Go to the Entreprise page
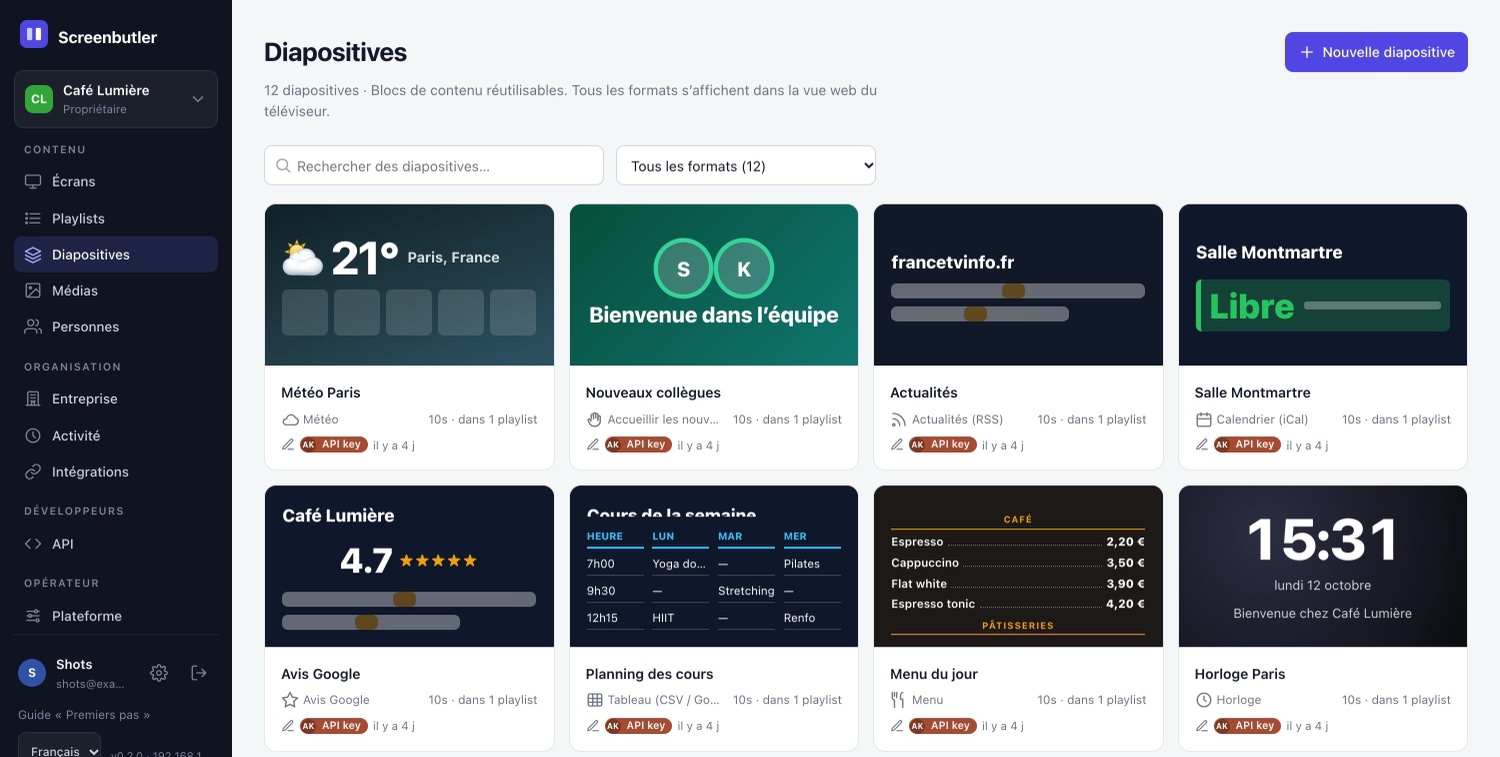The width and height of the screenshot is (1500, 757). pos(116,399)
